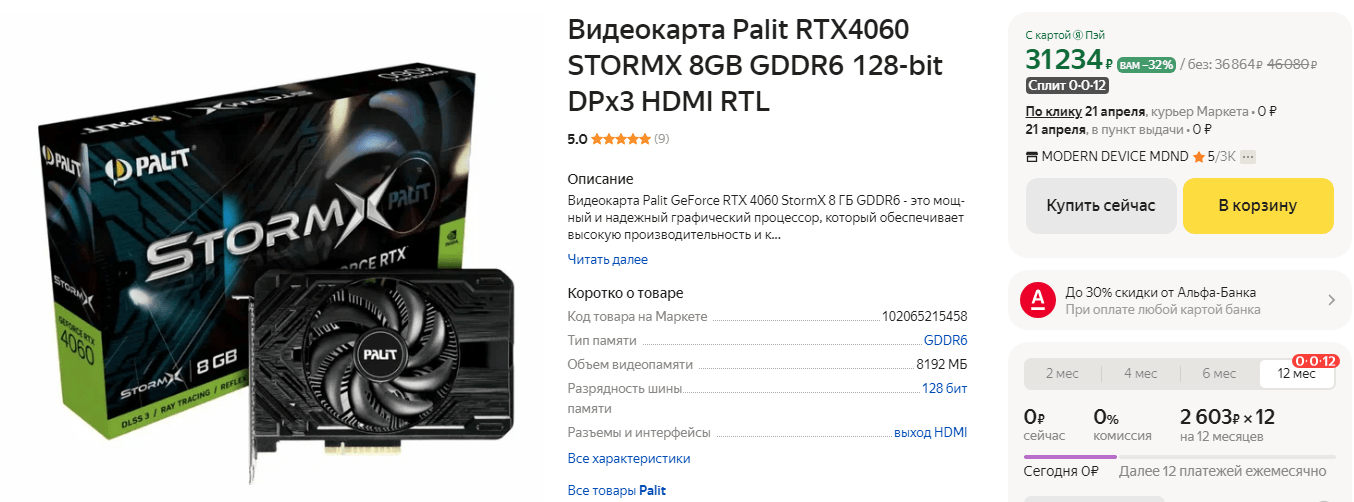Image resolution: width=1354 pixels, height=502 pixels.
Task: Select the 4 мес installment option
Action: [x=1140, y=373]
